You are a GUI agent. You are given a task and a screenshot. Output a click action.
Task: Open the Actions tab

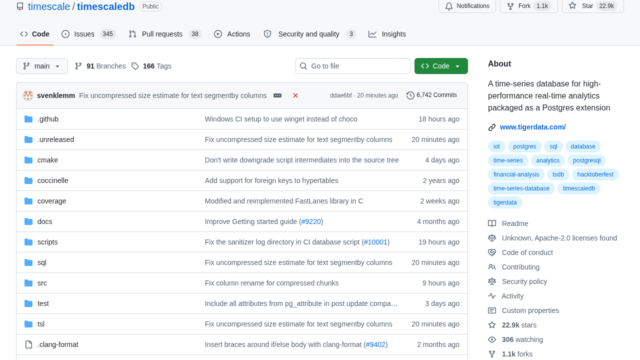tap(232, 34)
